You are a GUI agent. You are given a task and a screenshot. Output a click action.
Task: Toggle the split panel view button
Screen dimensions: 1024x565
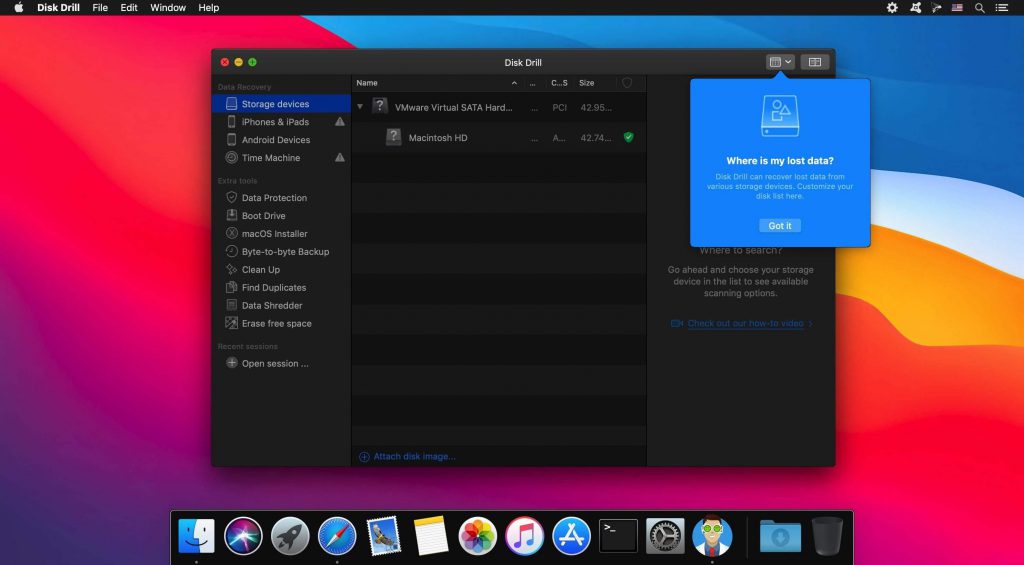(x=815, y=62)
